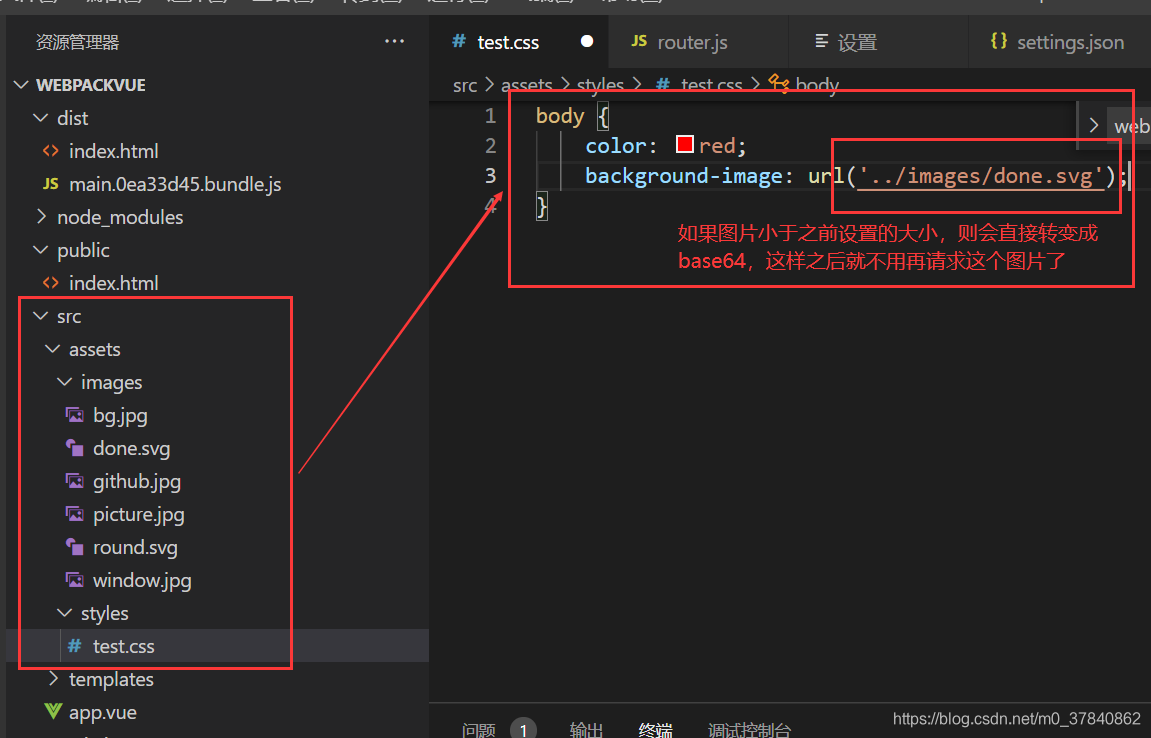Viewport: 1151px width, 738px height.
Task: Collapse the src folder
Action: point(41,316)
